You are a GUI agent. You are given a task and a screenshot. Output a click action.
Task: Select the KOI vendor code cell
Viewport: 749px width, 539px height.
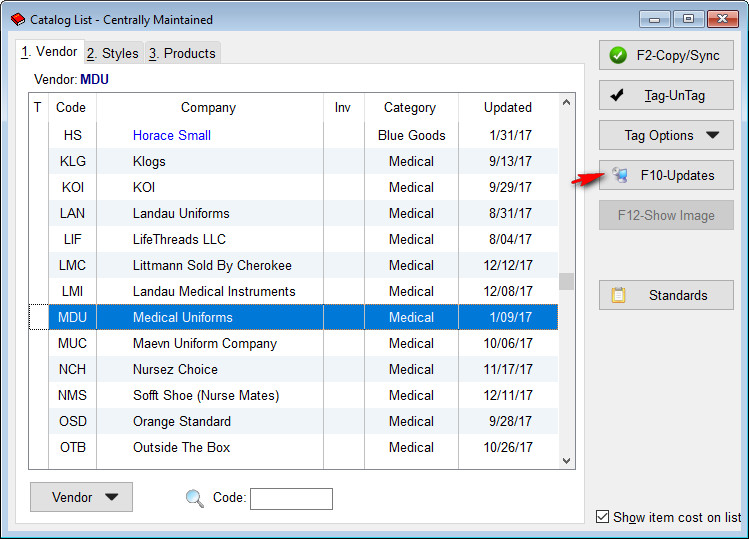[73, 187]
